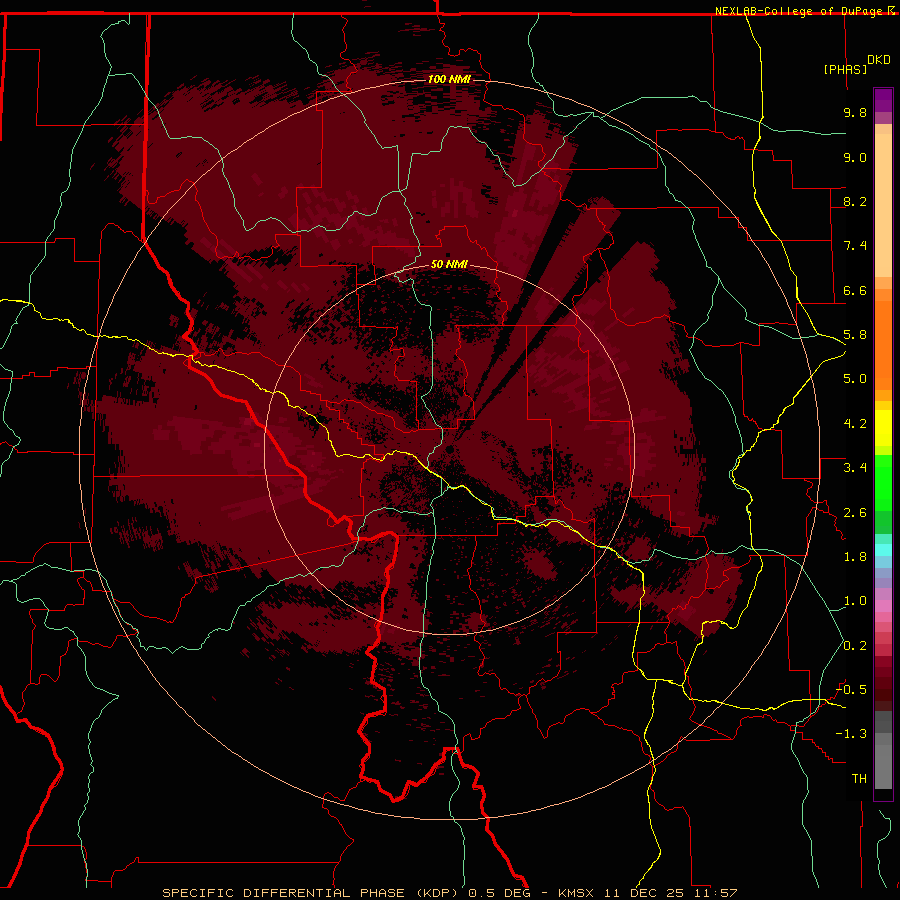Click the cyan segment of the color bar
This screenshot has height=900, width=900.
click(x=883, y=550)
